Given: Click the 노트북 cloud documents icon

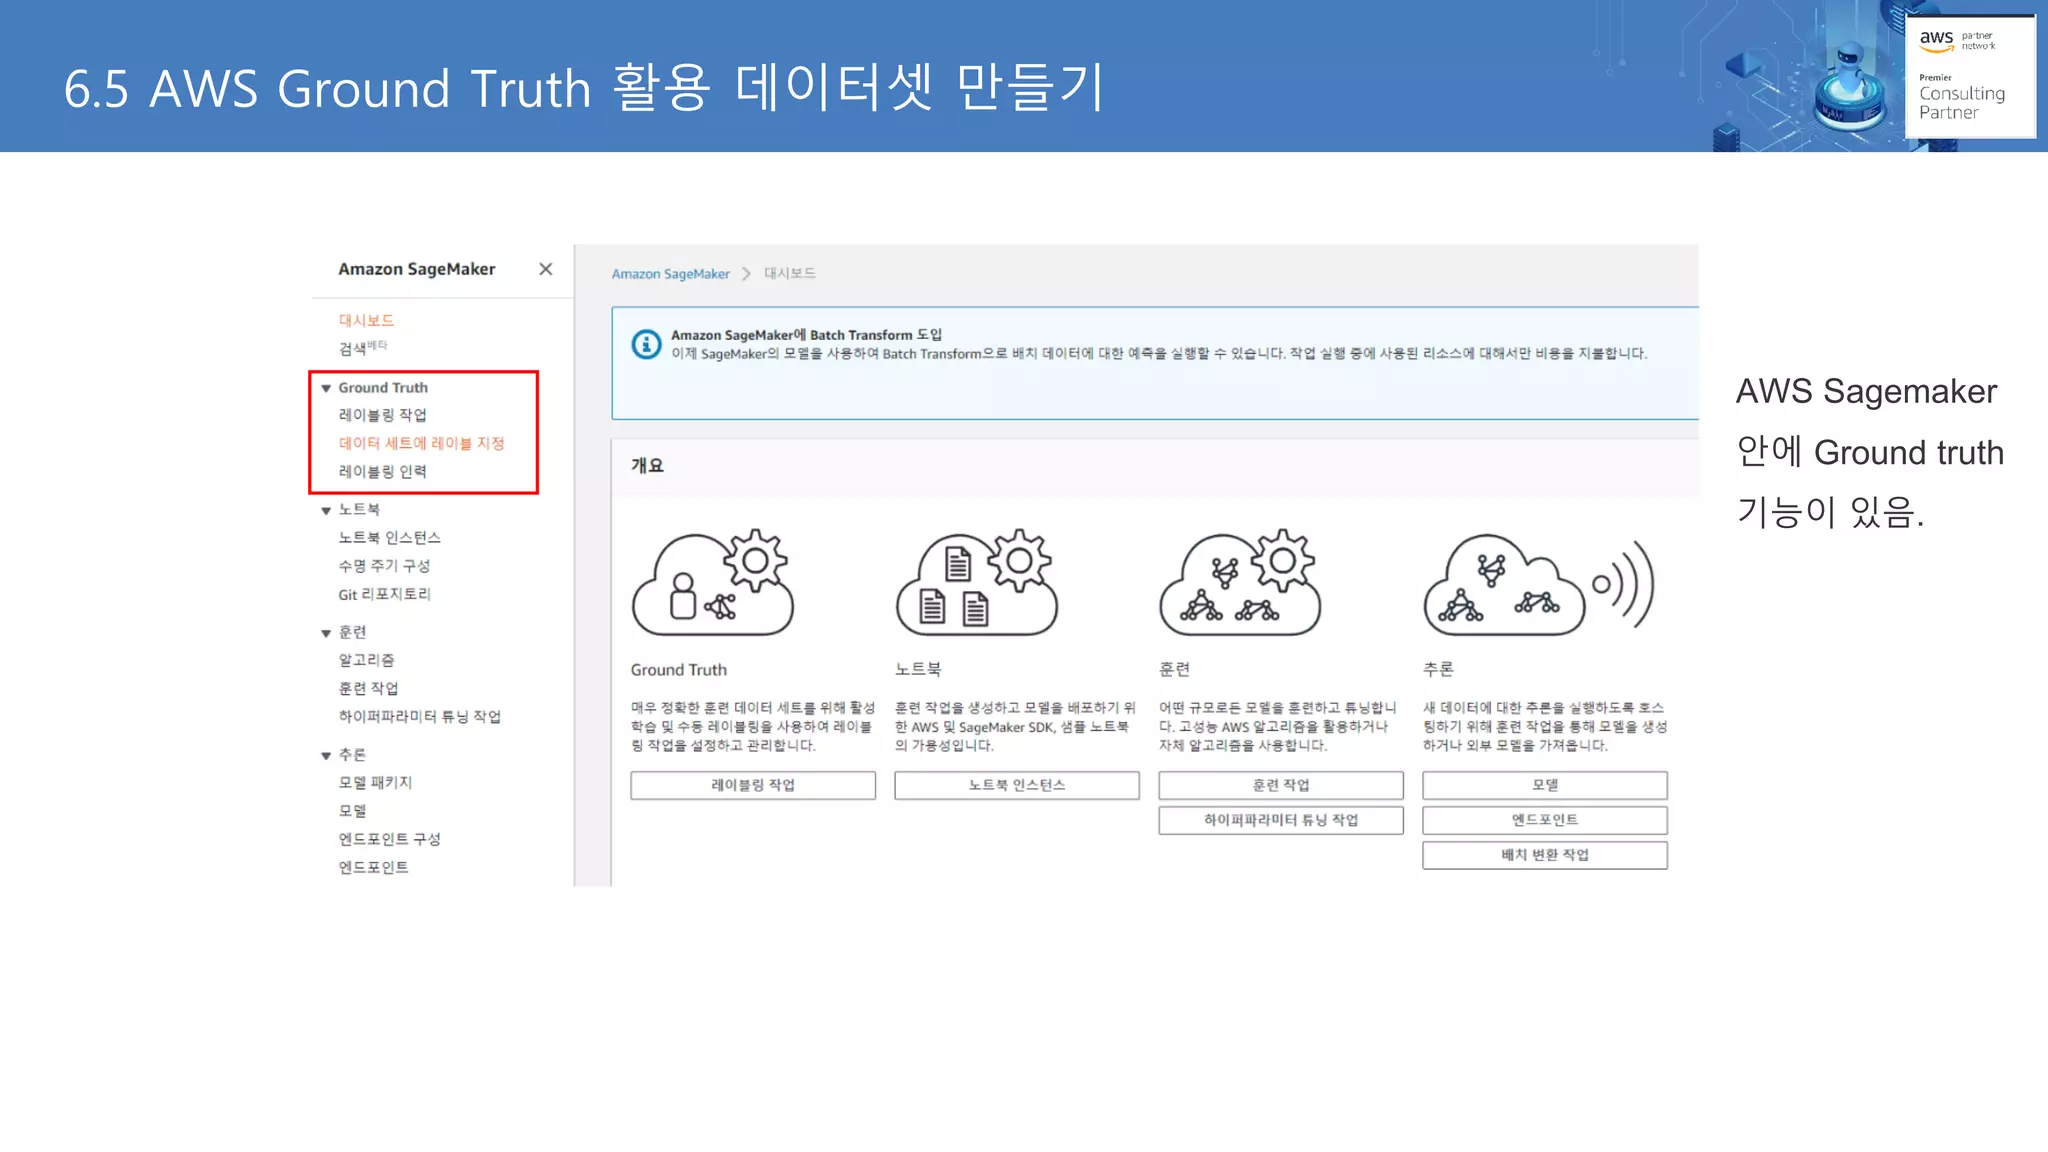Looking at the screenshot, I should tap(977, 583).
